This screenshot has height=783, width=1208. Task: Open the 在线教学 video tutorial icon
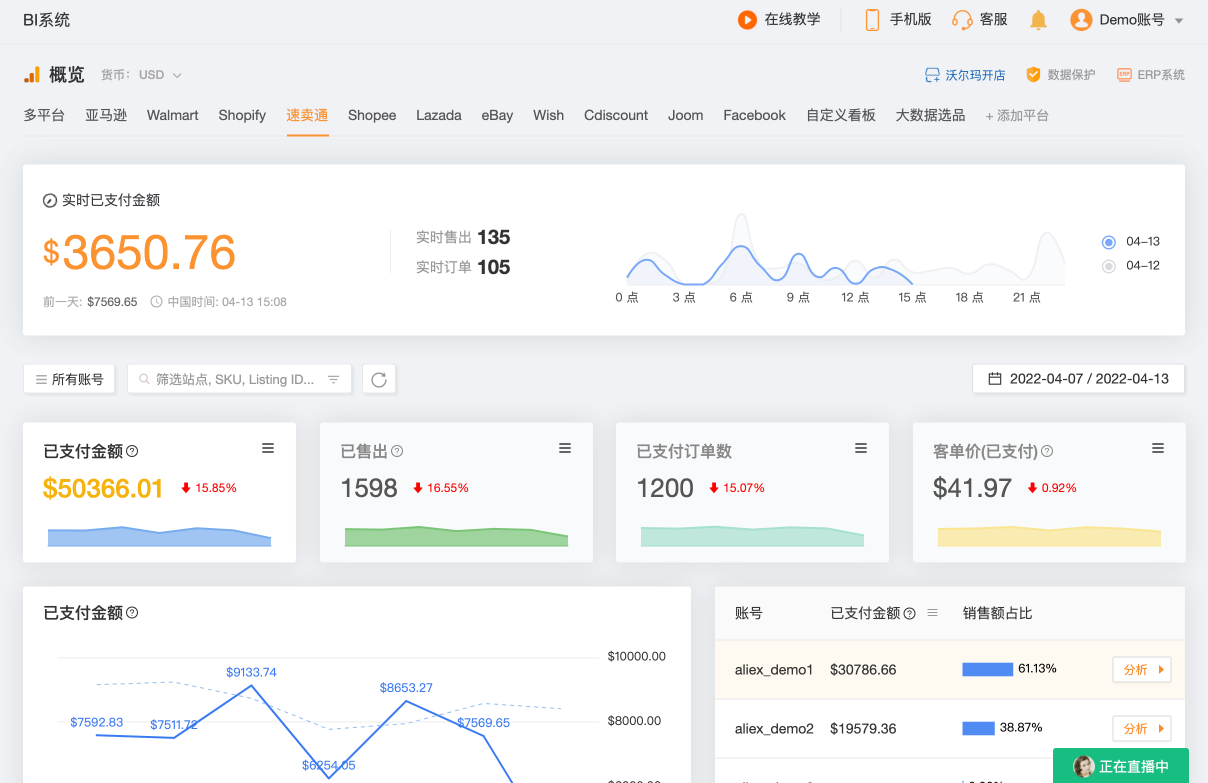tap(747, 20)
